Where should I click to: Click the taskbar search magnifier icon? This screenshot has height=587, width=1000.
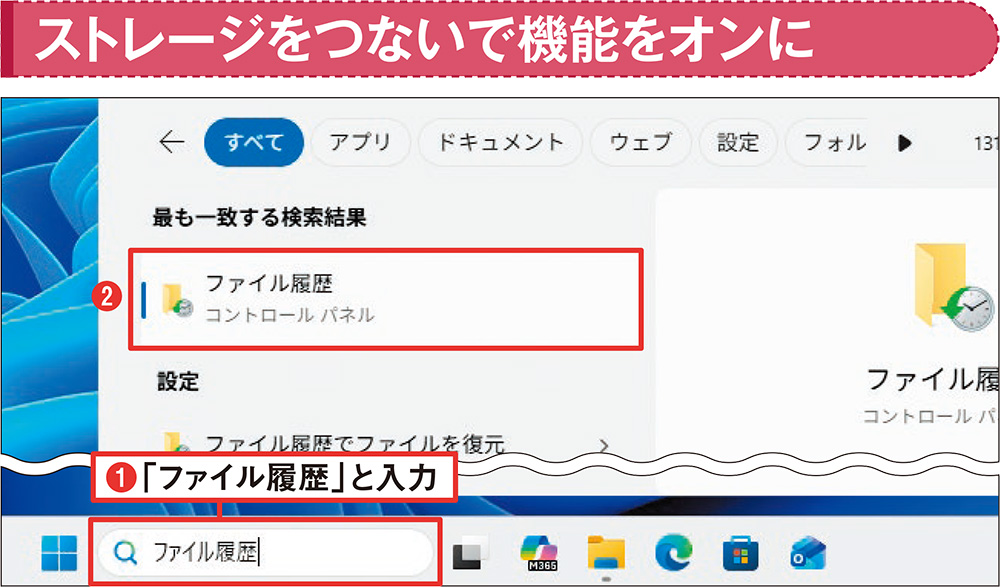coord(125,553)
